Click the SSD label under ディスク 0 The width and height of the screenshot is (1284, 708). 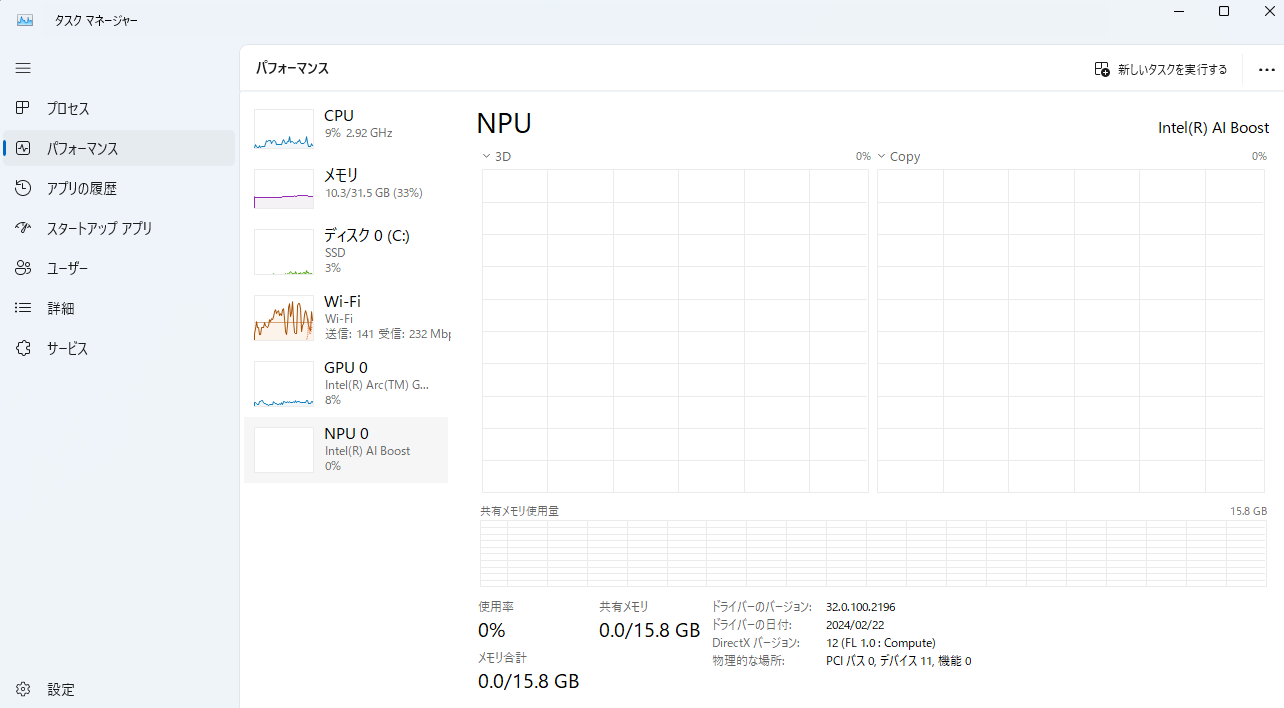(335, 253)
